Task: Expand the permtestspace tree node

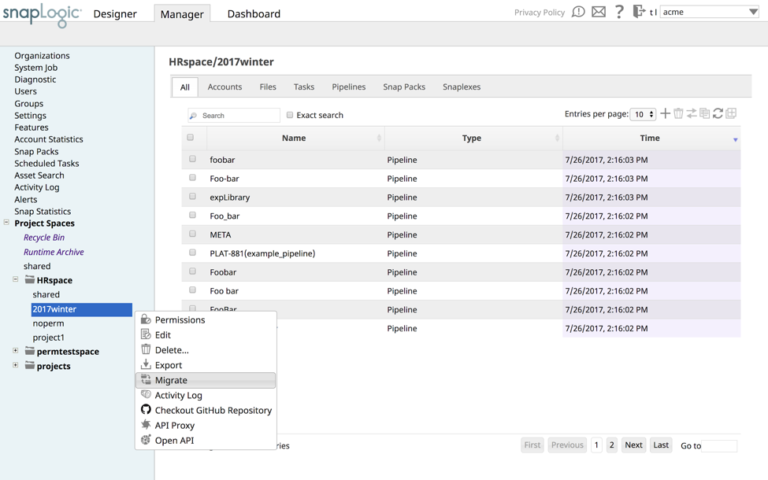Action: tap(16, 350)
